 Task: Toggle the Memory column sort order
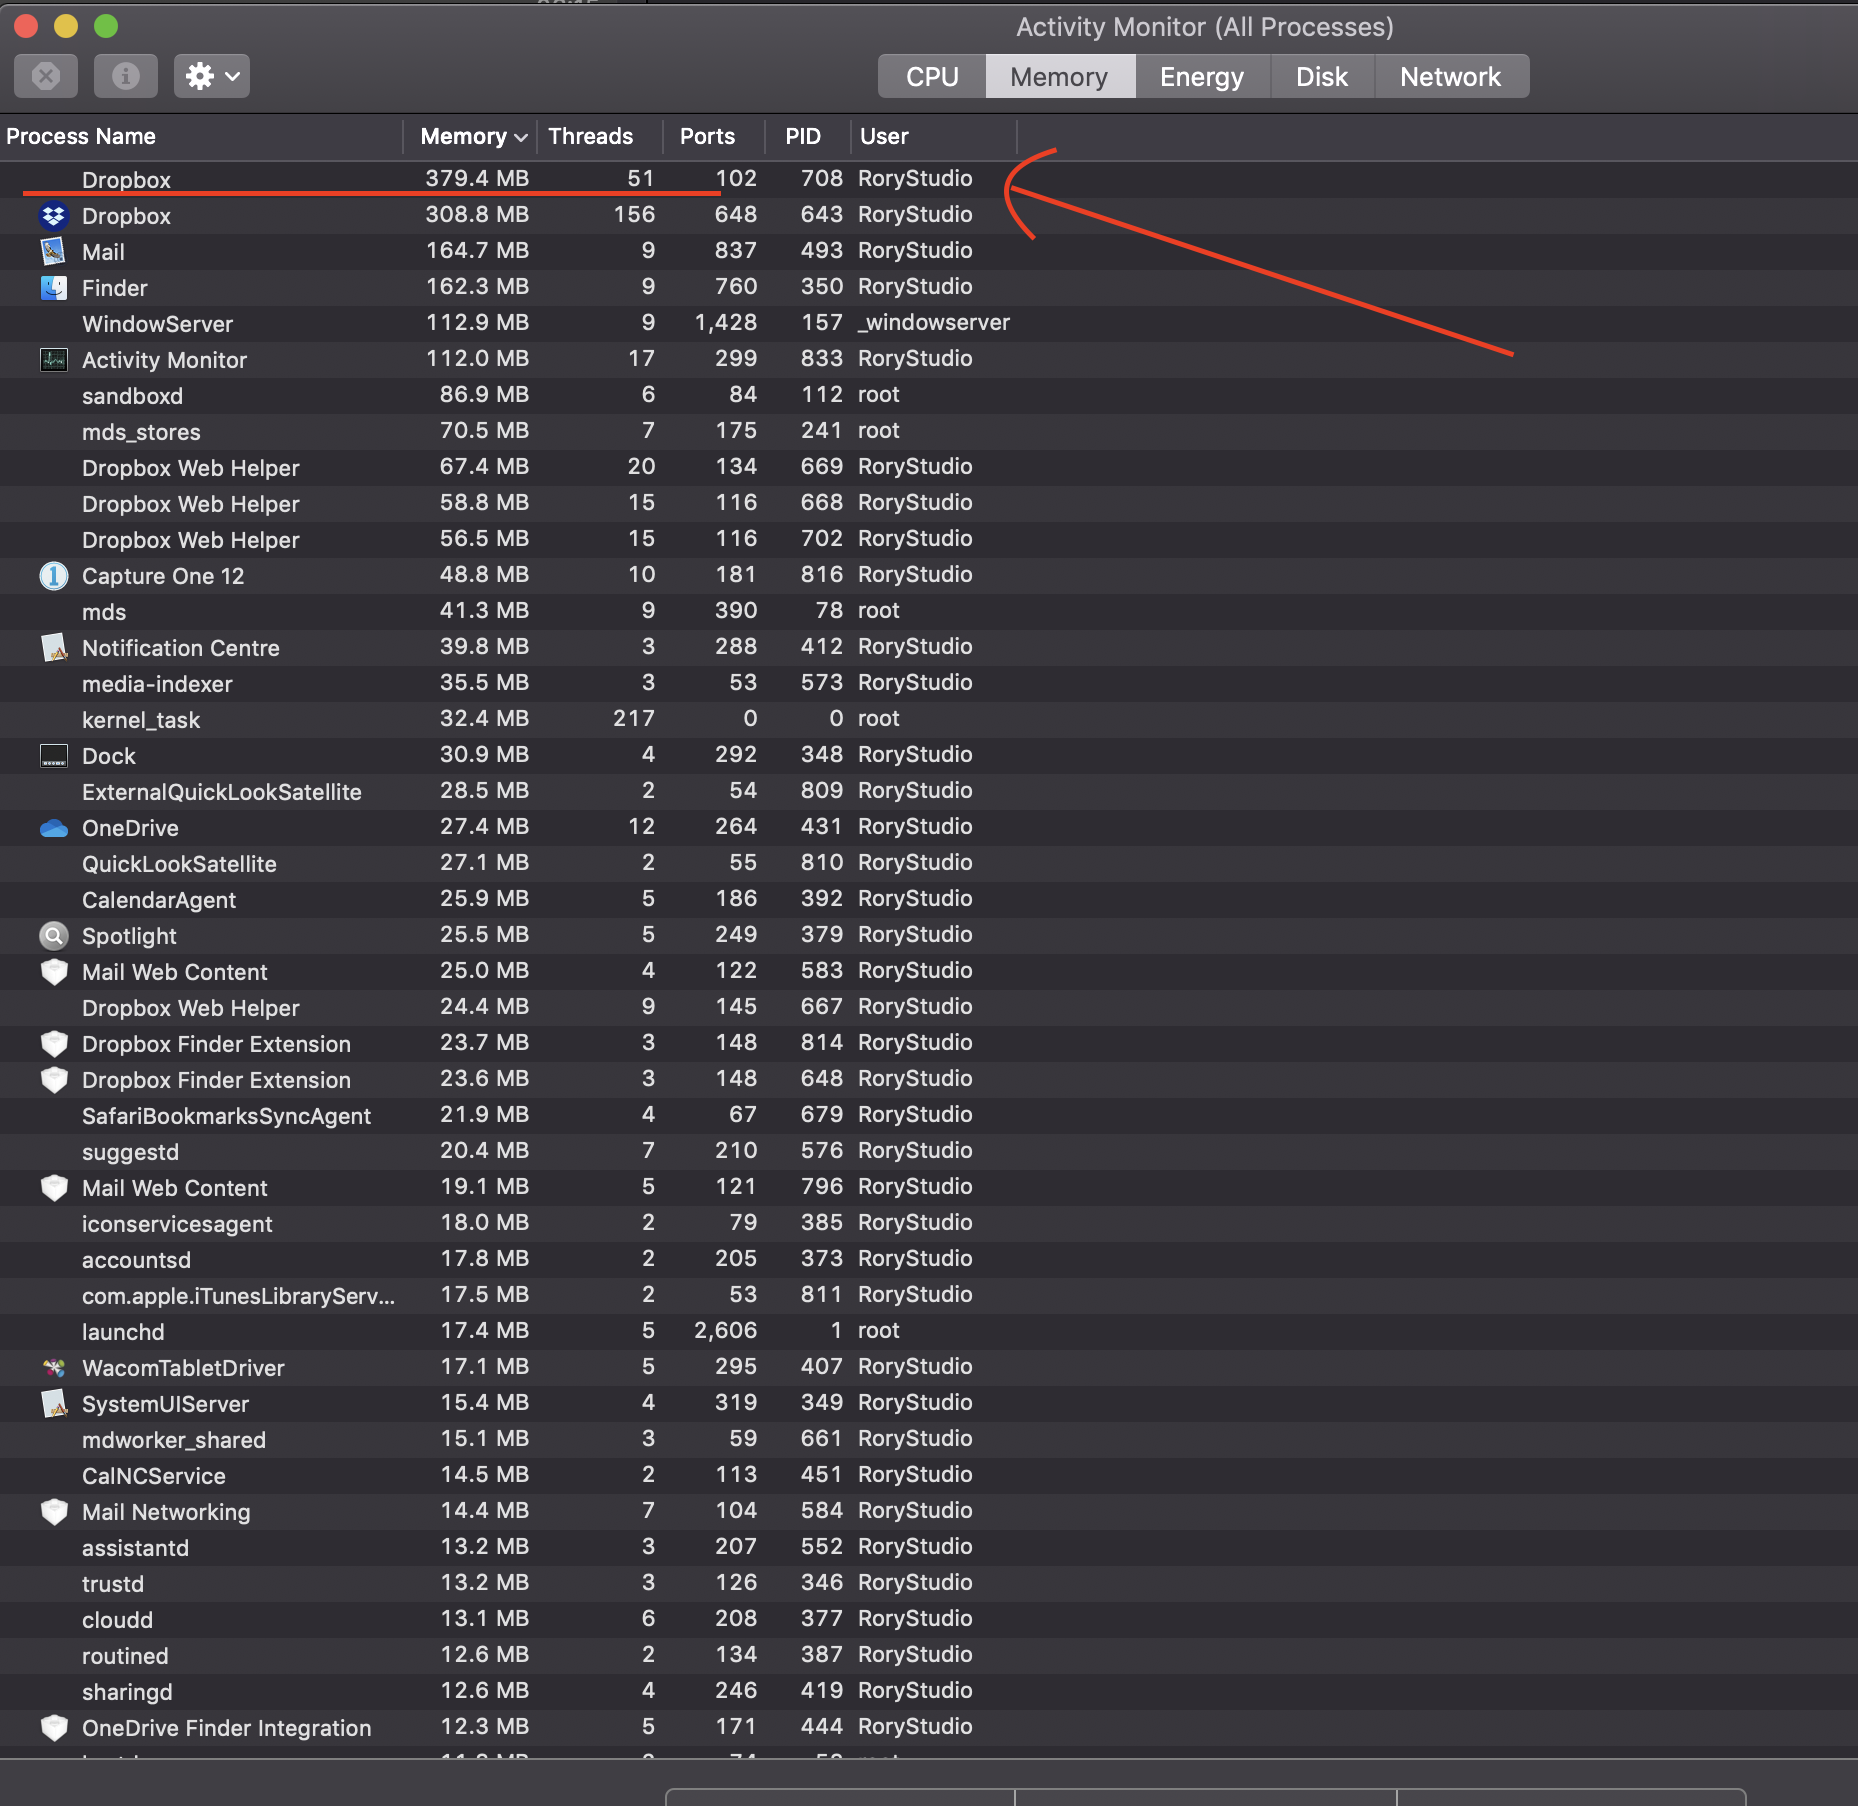click(470, 136)
